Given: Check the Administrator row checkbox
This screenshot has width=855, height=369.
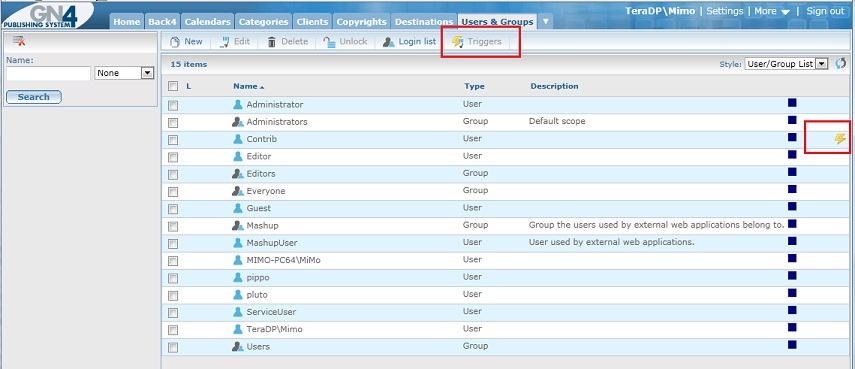Looking at the screenshot, I should pos(173,105).
